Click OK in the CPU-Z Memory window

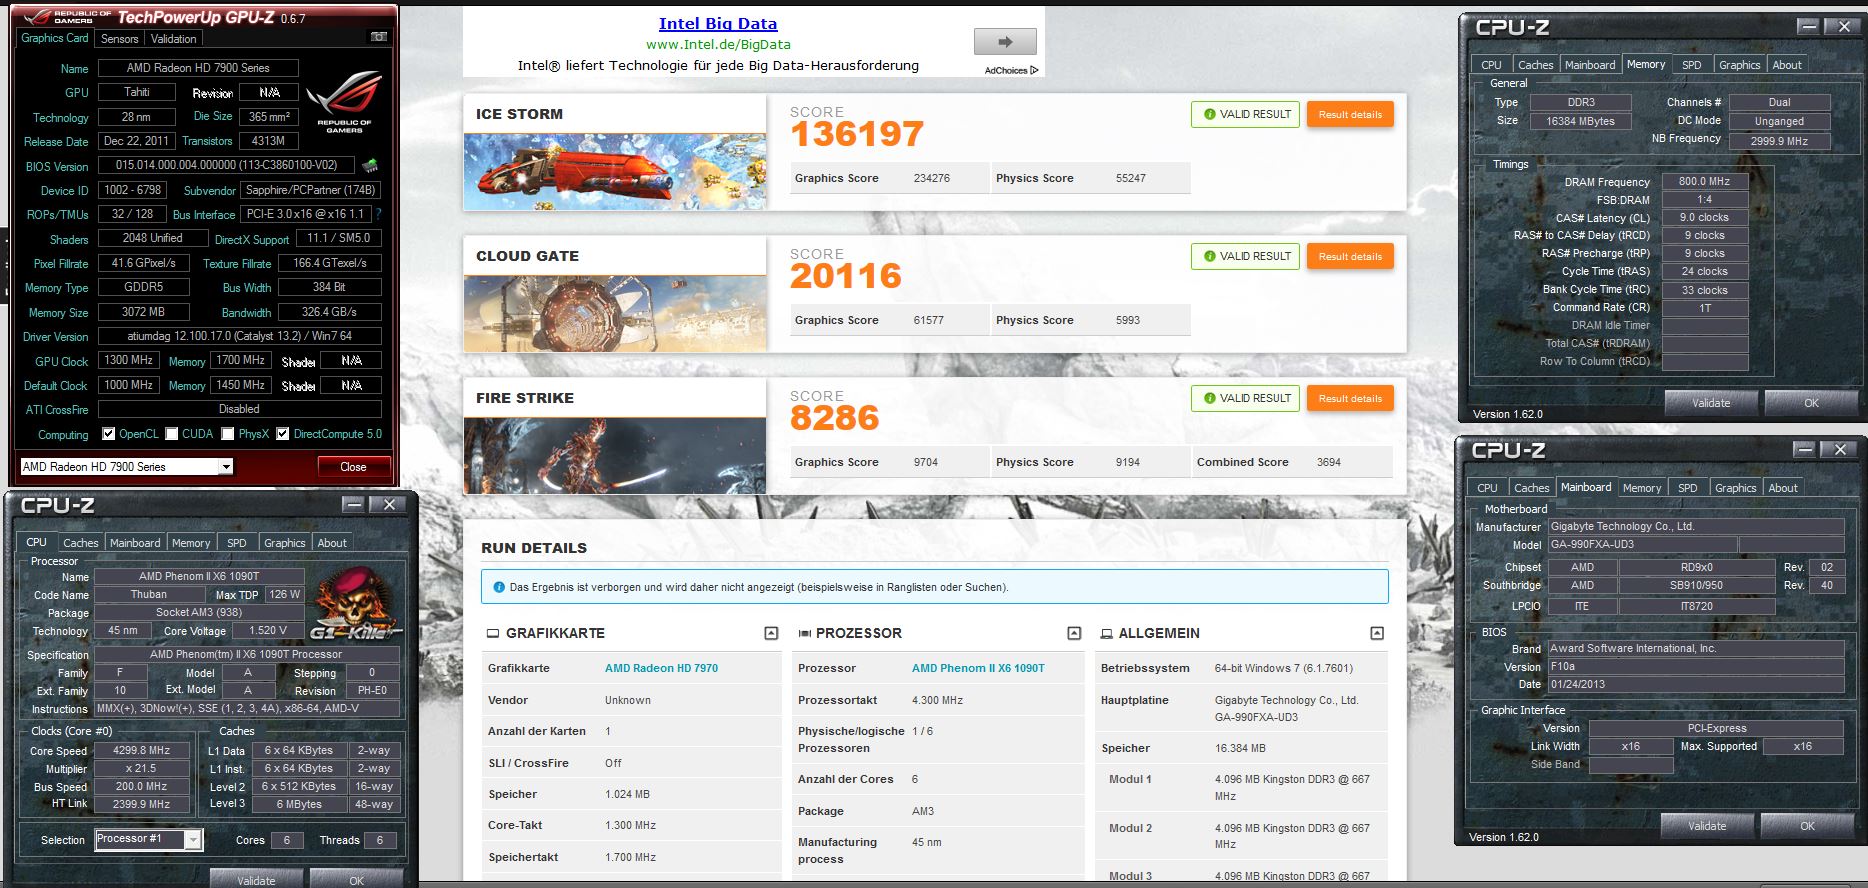click(1811, 403)
